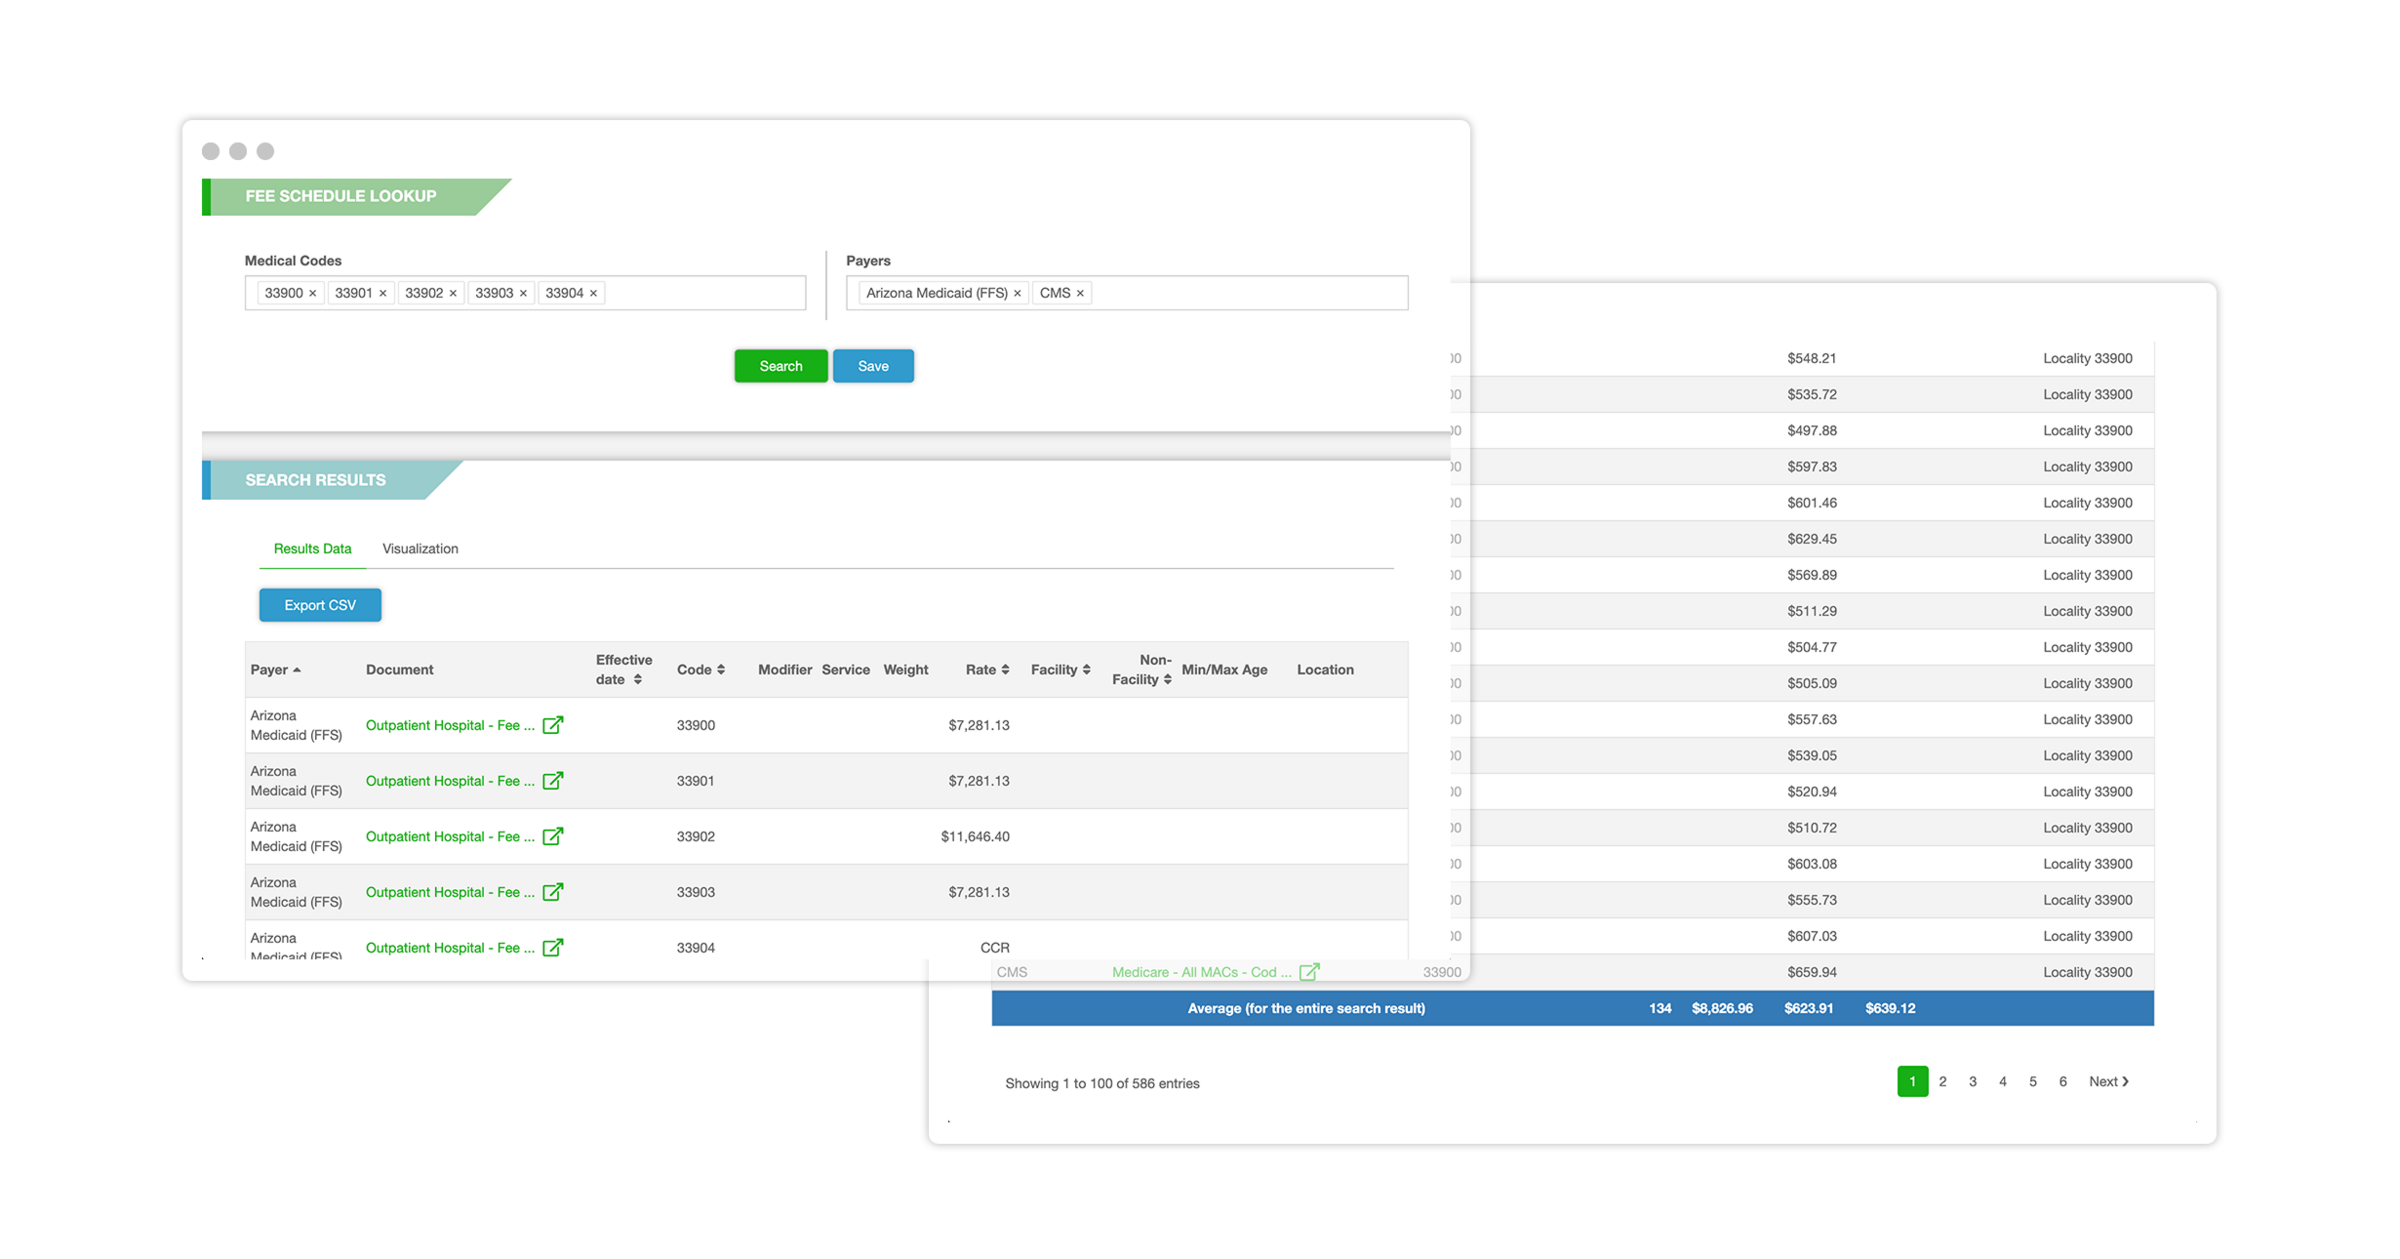The width and height of the screenshot is (2400, 1259).
Task: Select the Results Data tab
Action: (311, 548)
